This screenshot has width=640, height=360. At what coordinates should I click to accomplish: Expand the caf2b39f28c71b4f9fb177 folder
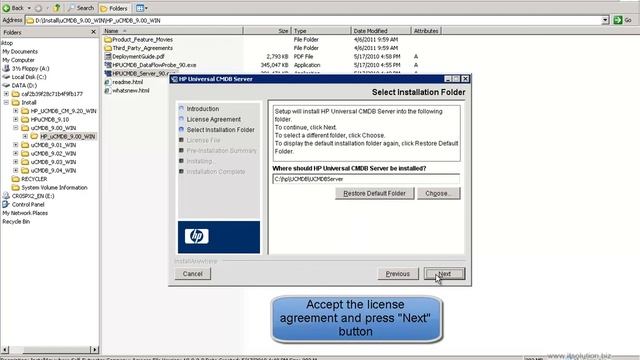(x=6, y=94)
